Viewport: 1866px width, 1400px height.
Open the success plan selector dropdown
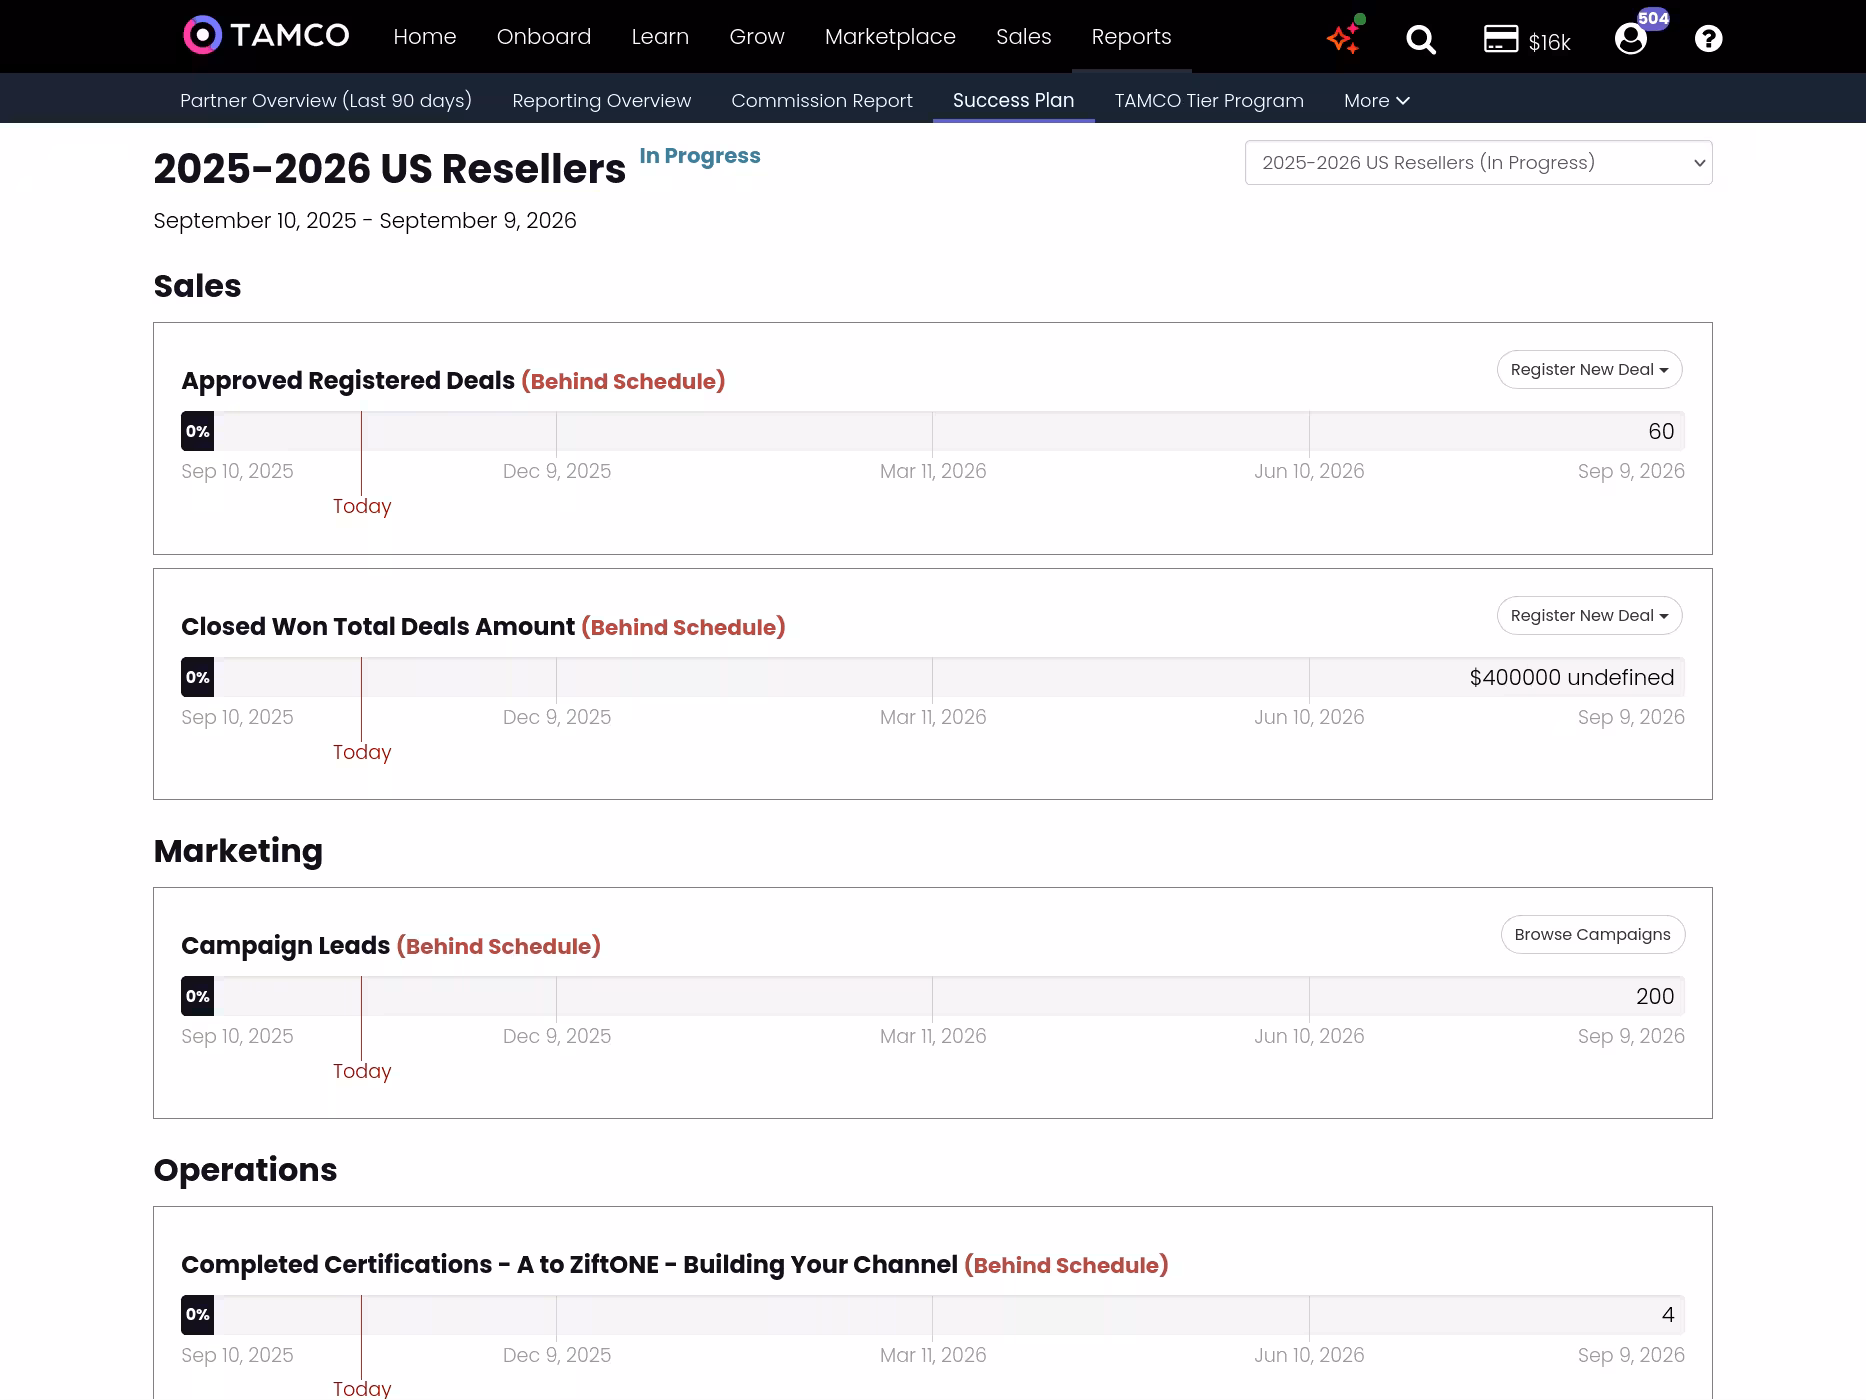coord(1478,163)
